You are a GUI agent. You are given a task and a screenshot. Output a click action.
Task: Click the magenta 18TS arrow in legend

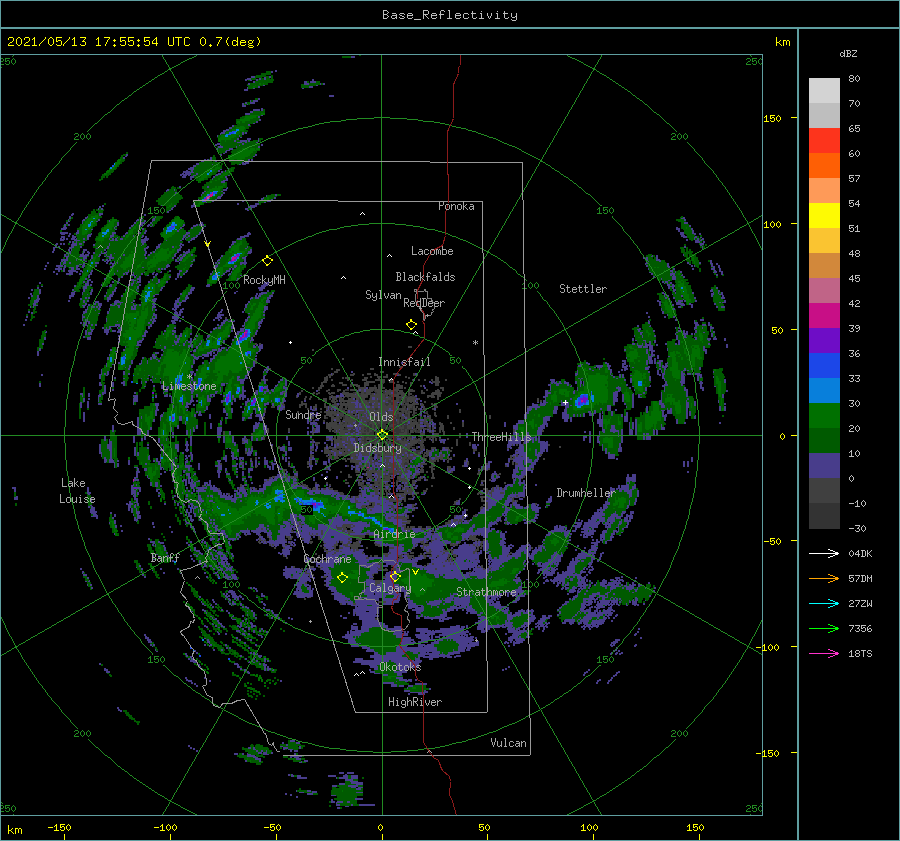point(824,653)
